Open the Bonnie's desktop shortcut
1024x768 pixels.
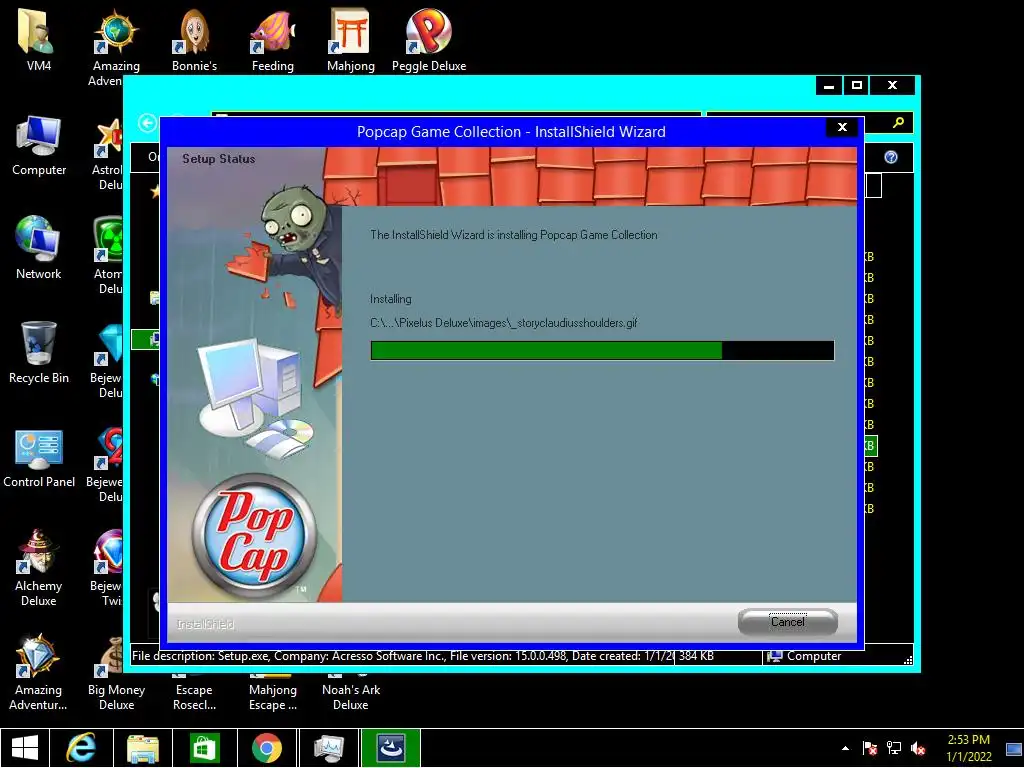pos(194,39)
